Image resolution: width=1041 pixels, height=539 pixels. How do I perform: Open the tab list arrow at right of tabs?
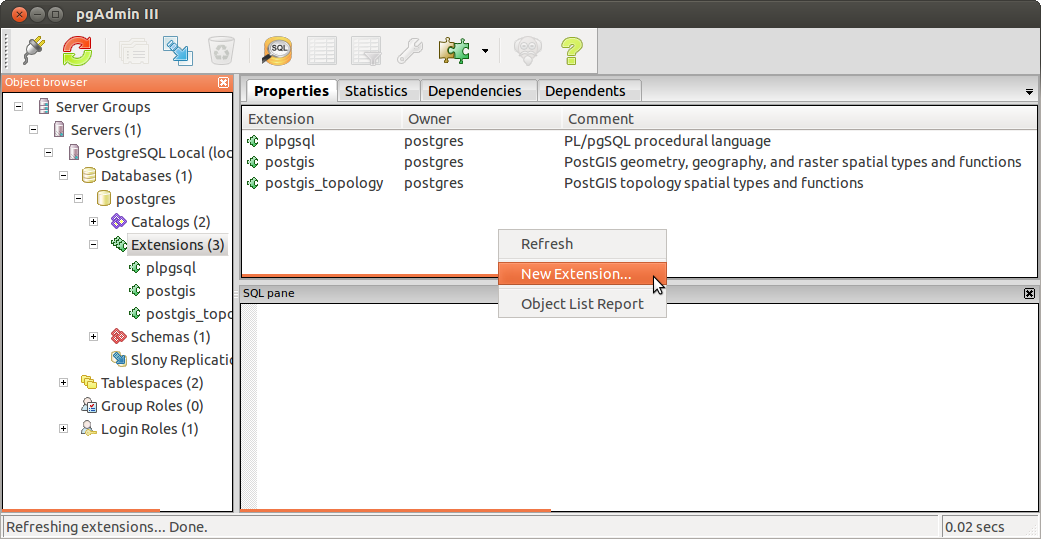(x=1030, y=92)
